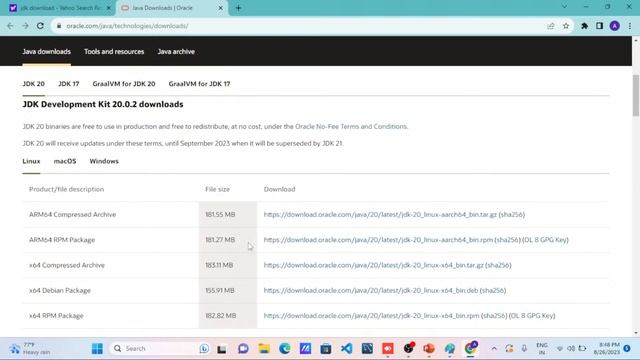The image size is (640, 360).
Task: Open the Chrome profile avatar
Action: point(615,26)
